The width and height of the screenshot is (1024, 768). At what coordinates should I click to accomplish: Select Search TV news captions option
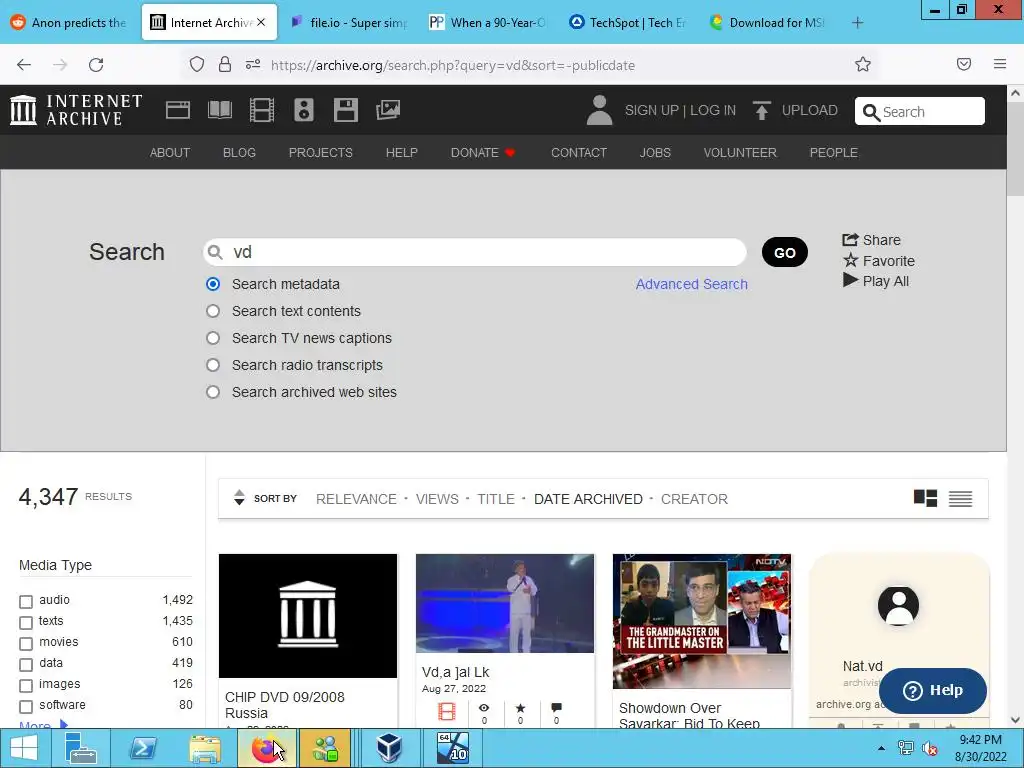[x=213, y=338]
